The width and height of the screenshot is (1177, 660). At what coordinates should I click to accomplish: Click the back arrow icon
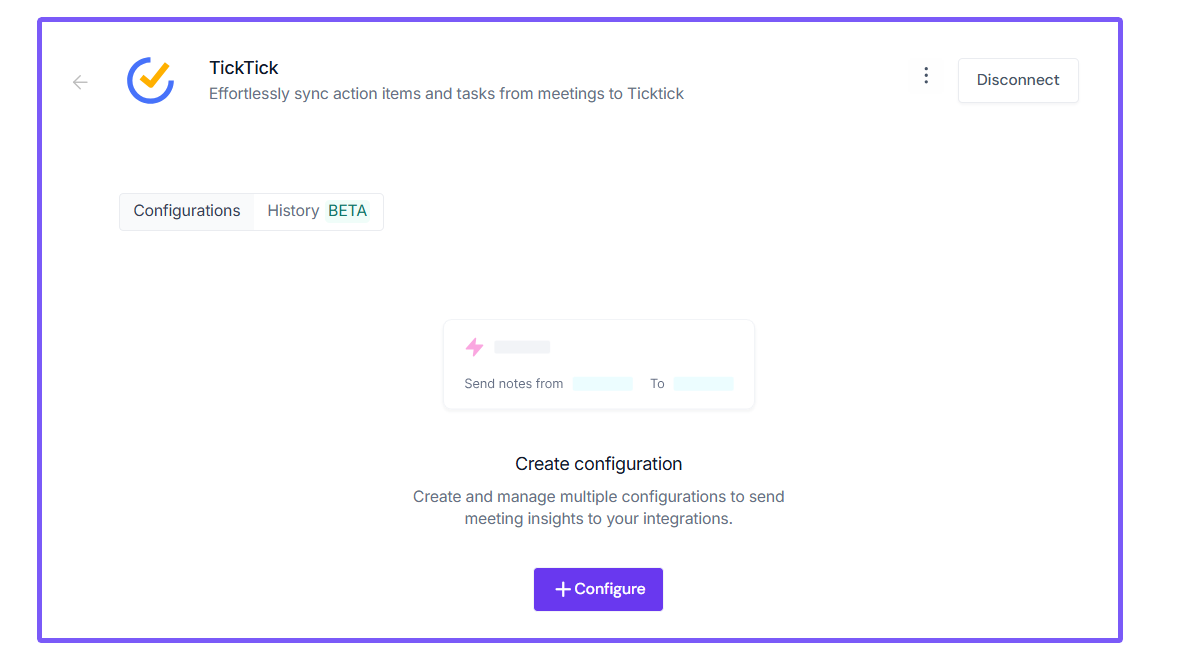(80, 82)
